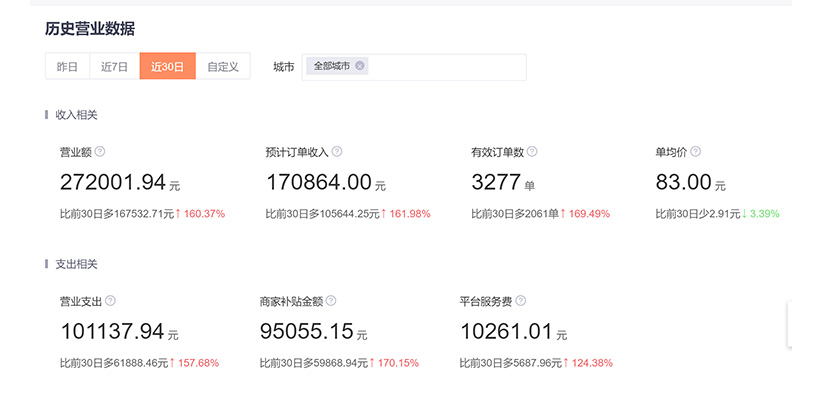Switch to 近7日 time range
This screenshot has width=824, height=402.
(x=115, y=67)
